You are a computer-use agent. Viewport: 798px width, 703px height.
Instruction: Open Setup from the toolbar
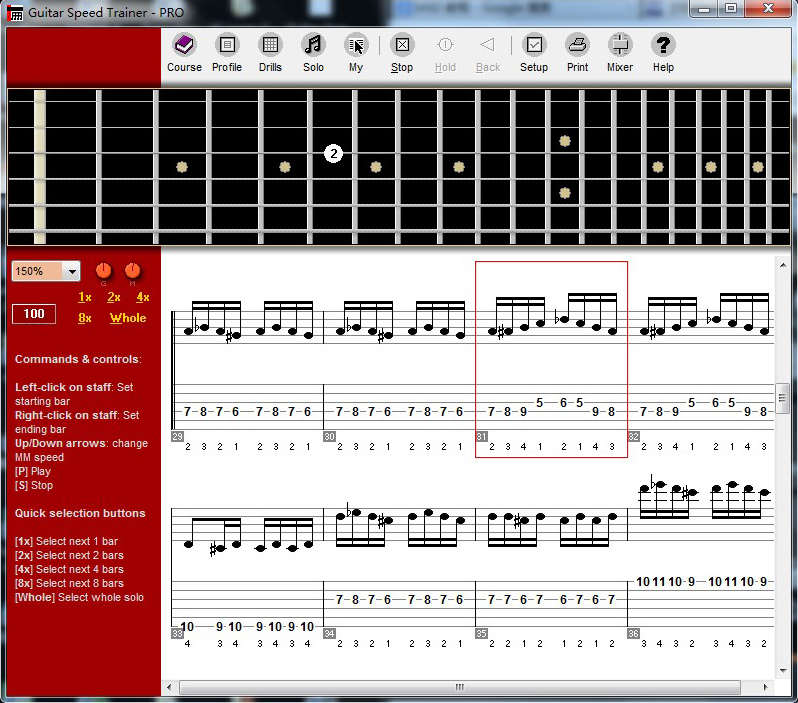click(534, 53)
